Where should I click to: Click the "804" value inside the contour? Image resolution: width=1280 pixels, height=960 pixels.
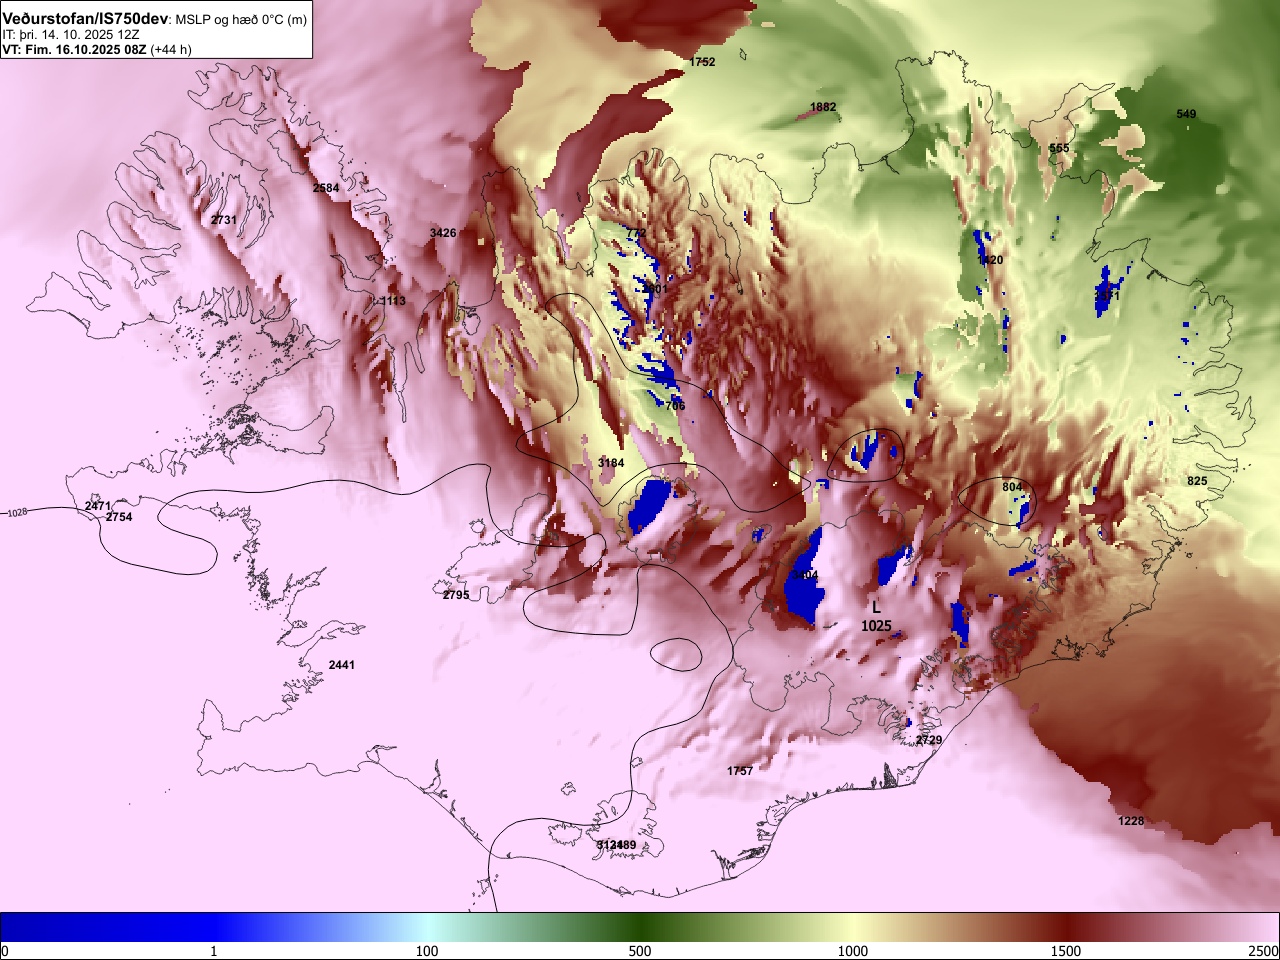(1012, 487)
